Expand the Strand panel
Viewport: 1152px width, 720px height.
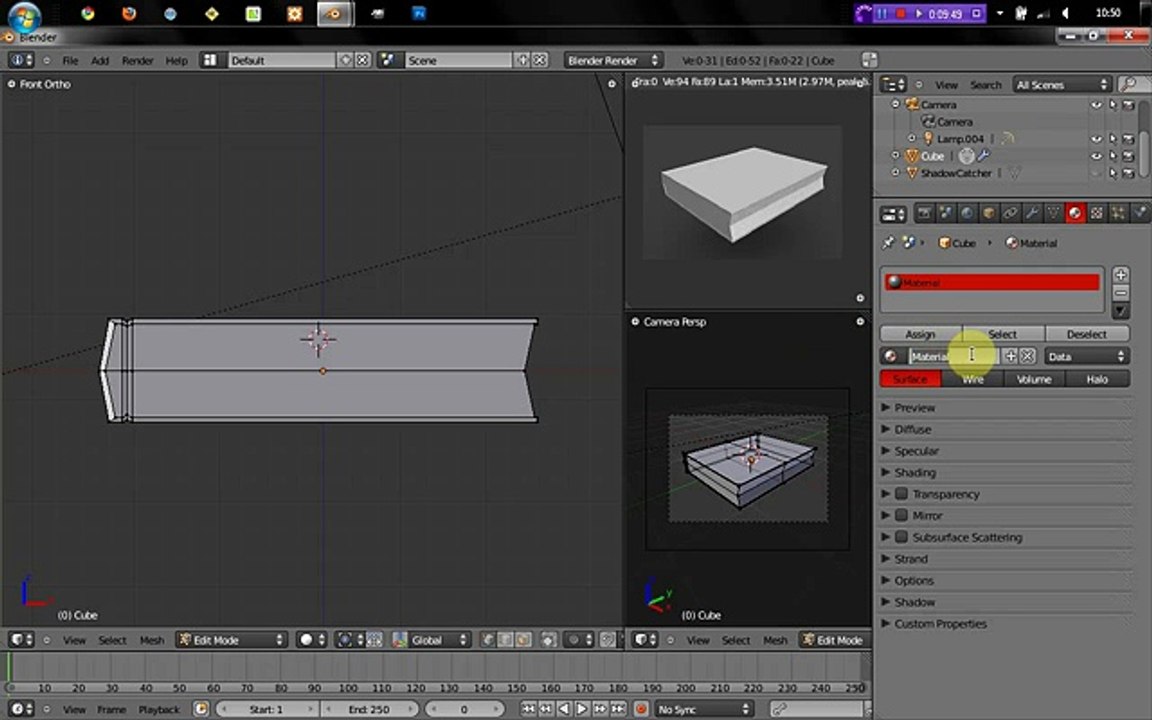[911, 559]
